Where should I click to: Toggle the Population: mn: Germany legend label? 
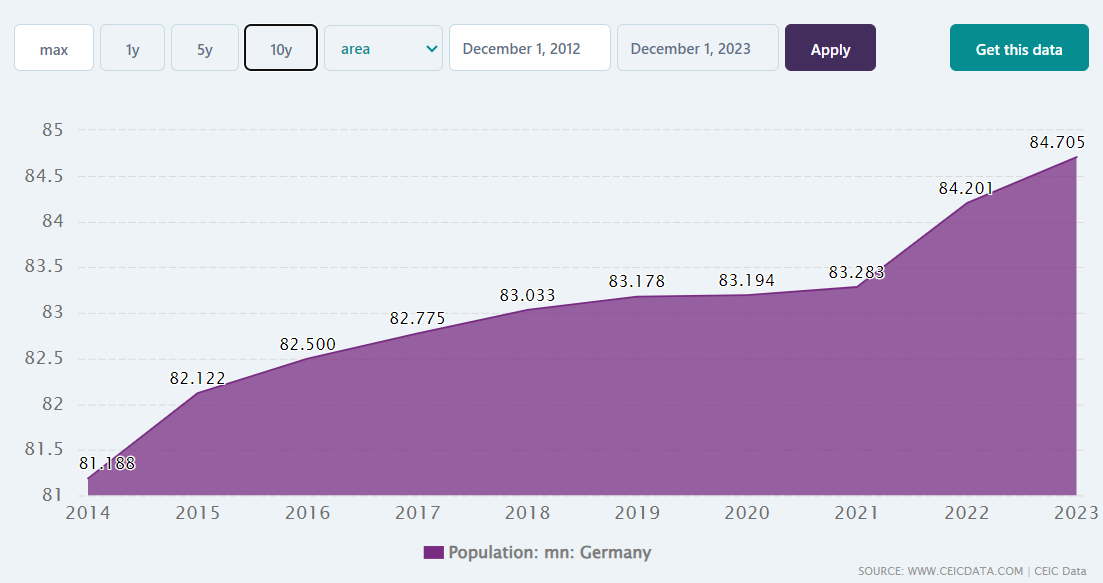coord(549,553)
